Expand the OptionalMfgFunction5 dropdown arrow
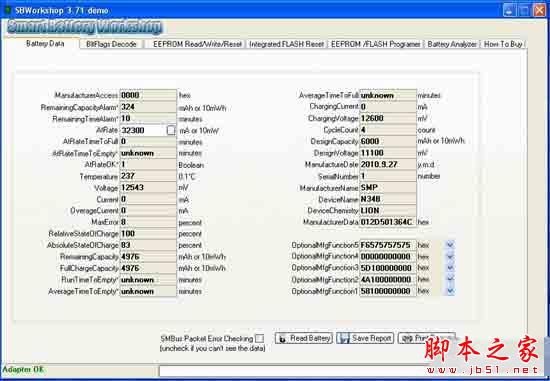This screenshot has width=550, height=381. [x=450, y=245]
